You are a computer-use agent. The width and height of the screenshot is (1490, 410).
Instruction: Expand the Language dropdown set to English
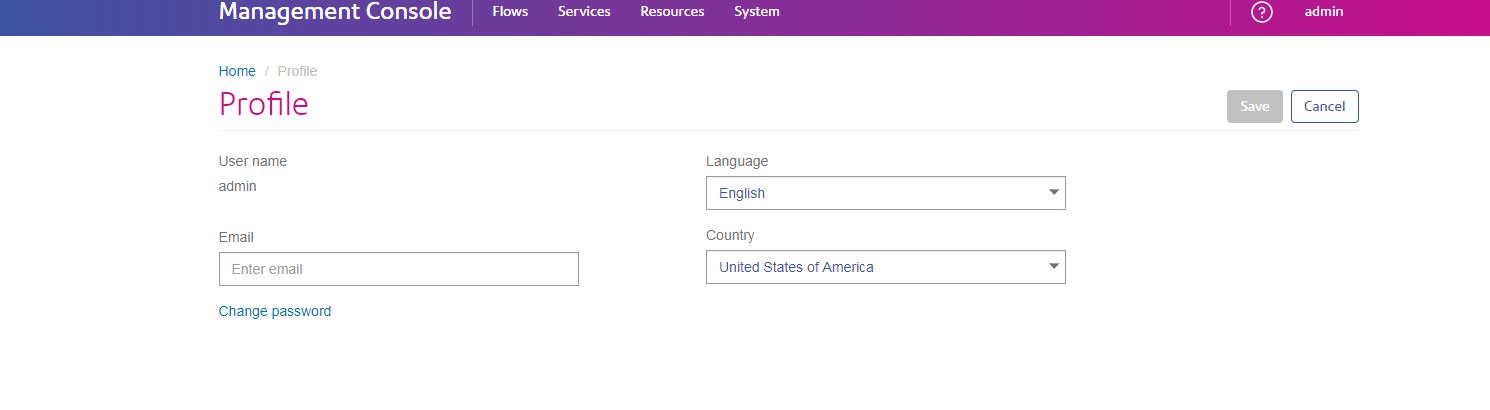(x=886, y=193)
